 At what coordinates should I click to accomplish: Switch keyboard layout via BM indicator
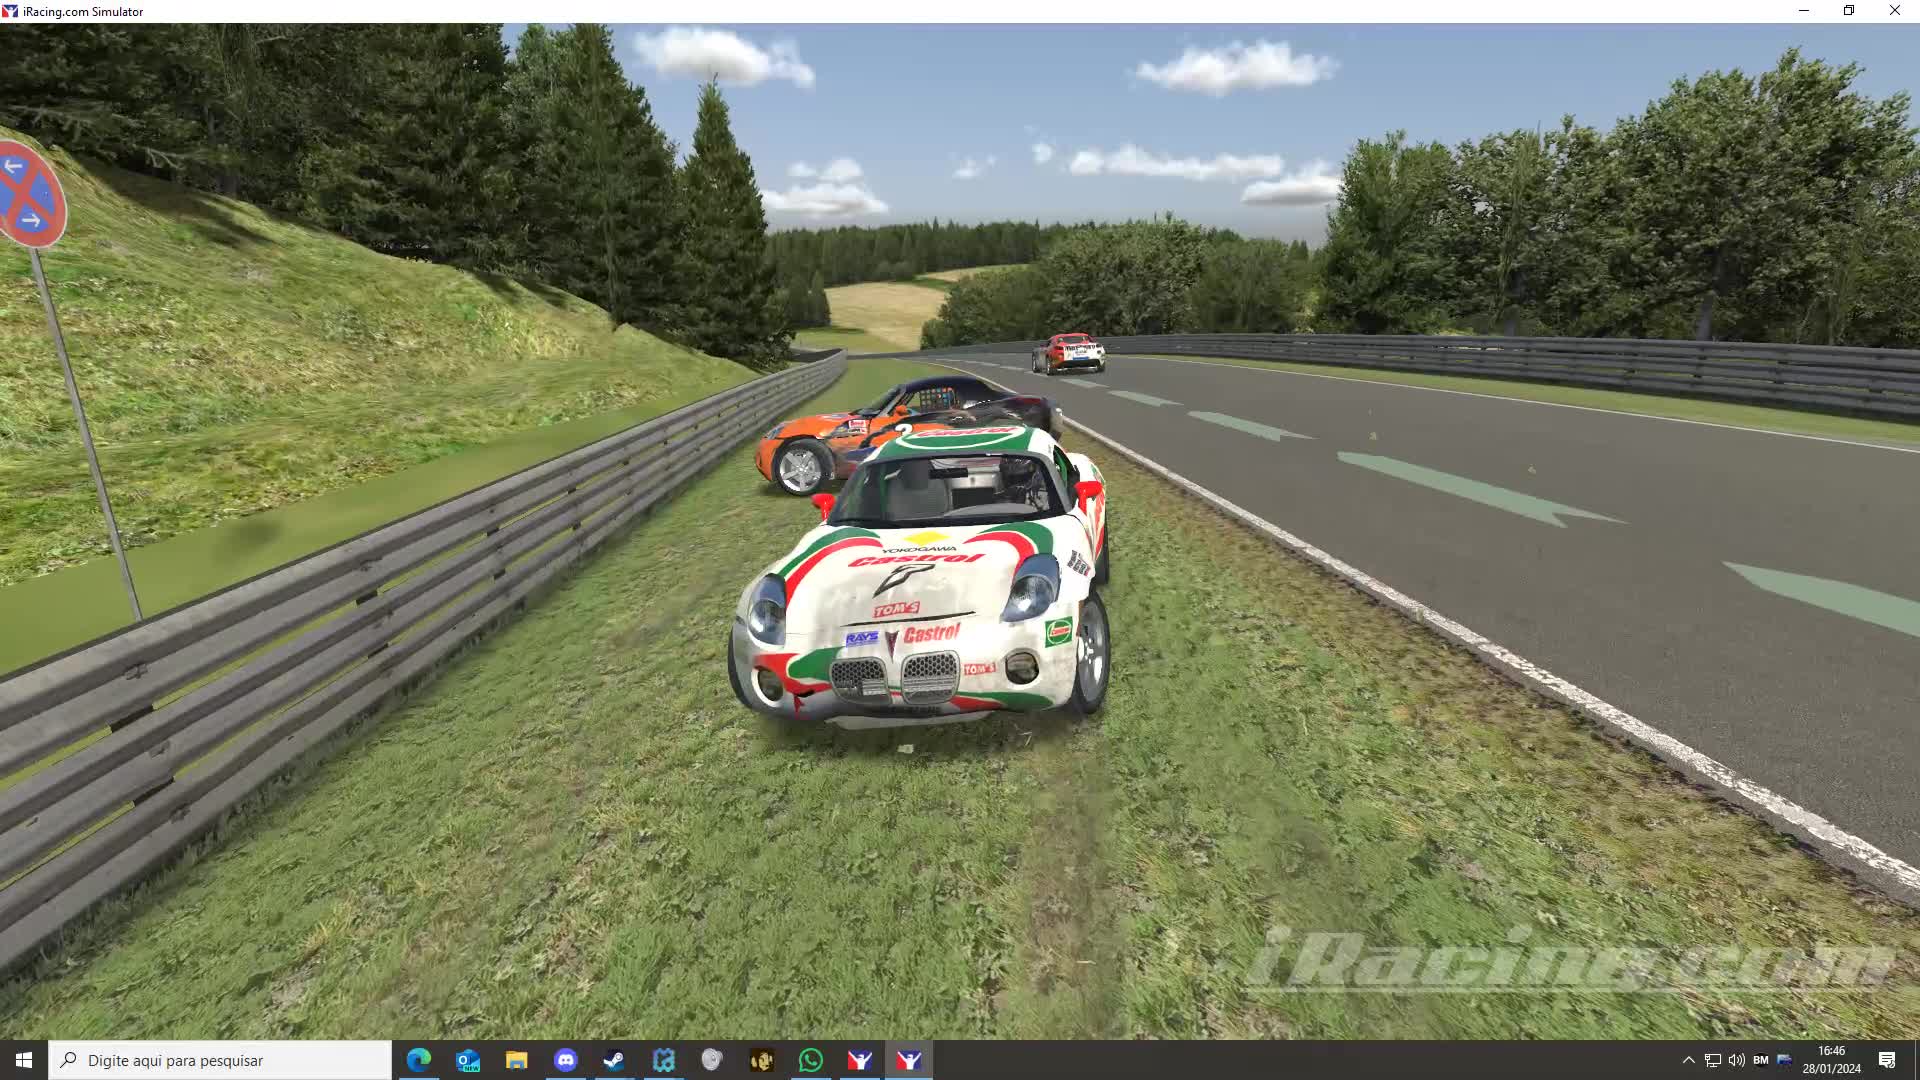1762,1060
